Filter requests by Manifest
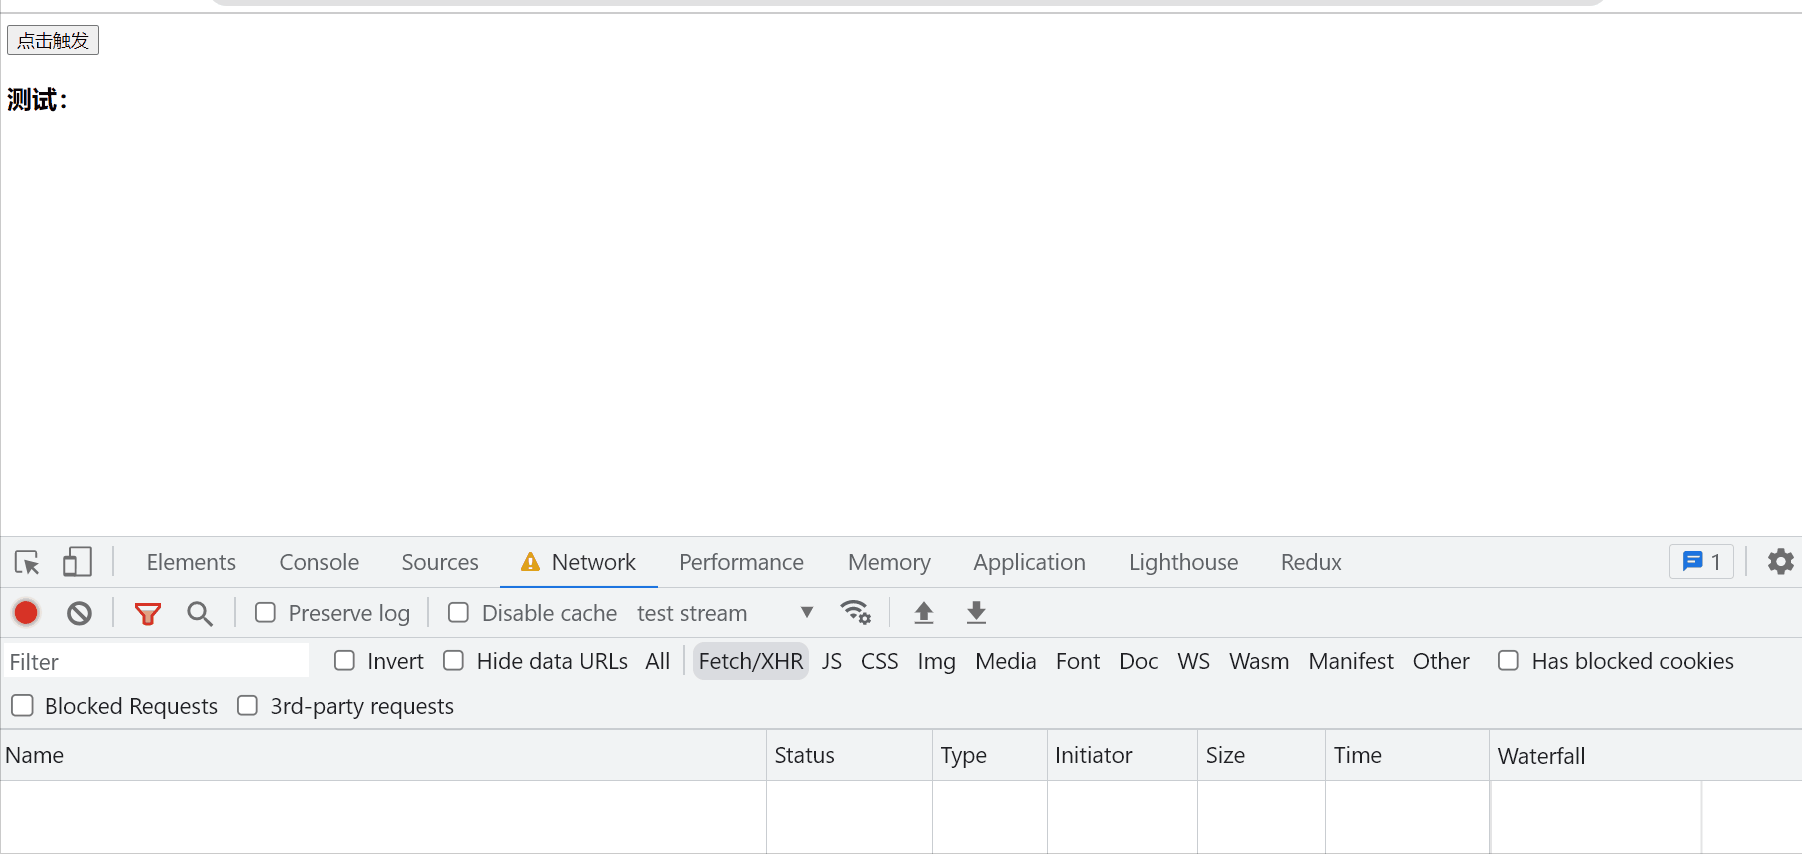1802x854 pixels. [x=1351, y=661]
